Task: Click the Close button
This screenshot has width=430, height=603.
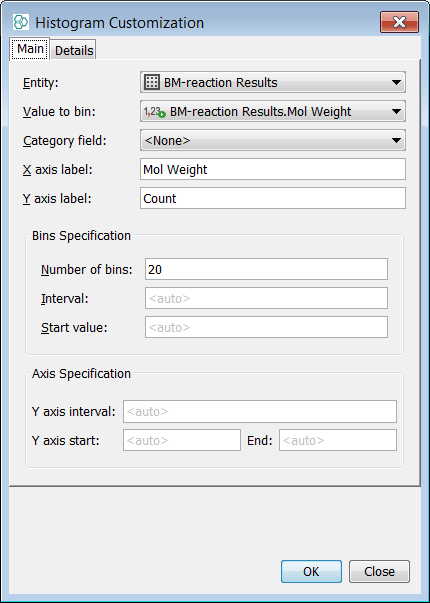Action: 379,571
